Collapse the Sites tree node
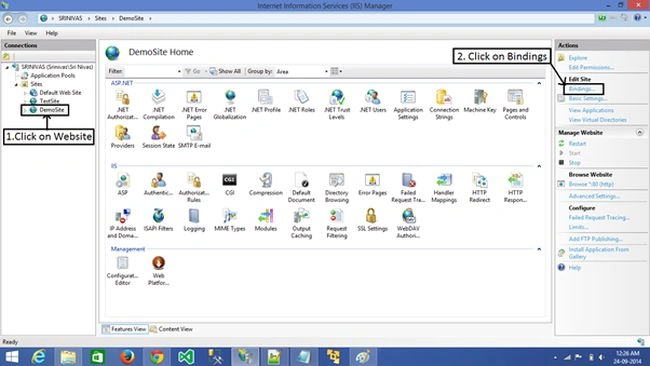 [17, 84]
